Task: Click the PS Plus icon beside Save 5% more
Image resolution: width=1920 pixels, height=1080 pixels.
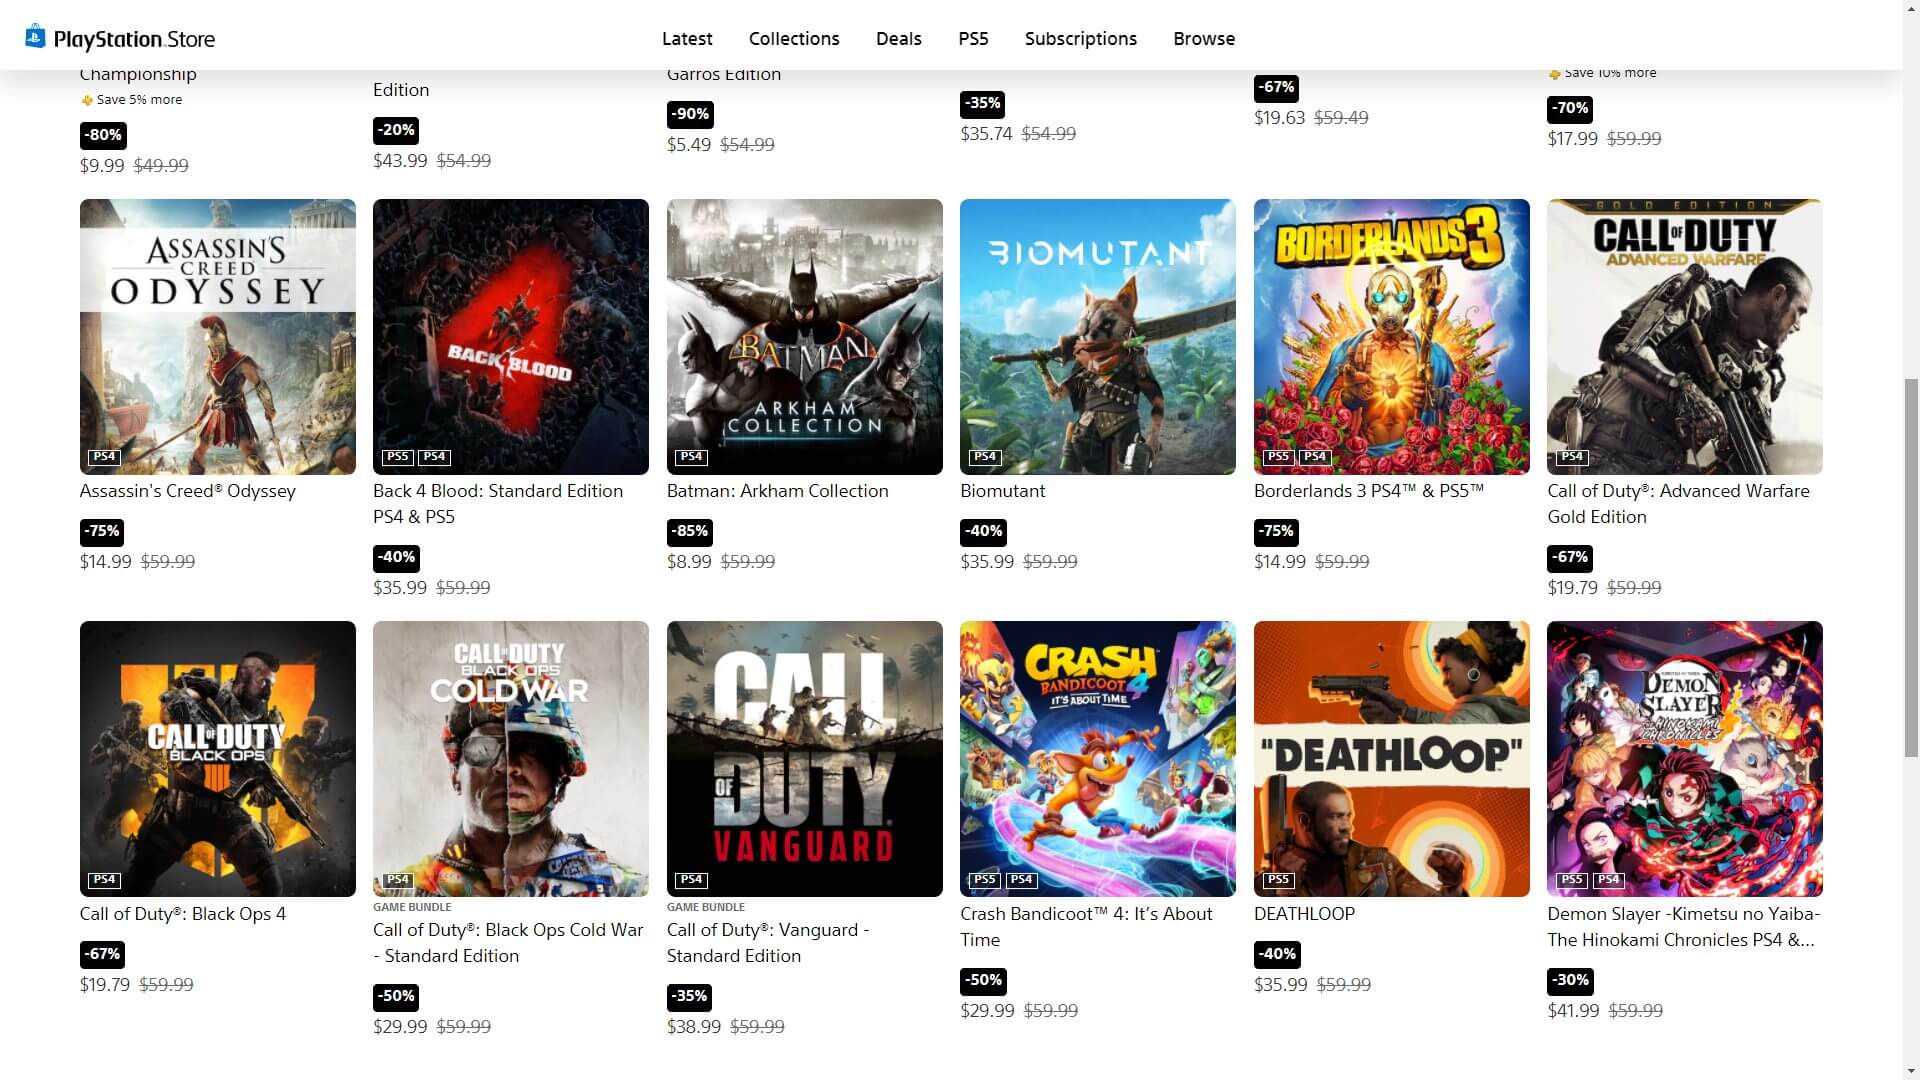Action: coord(87,100)
